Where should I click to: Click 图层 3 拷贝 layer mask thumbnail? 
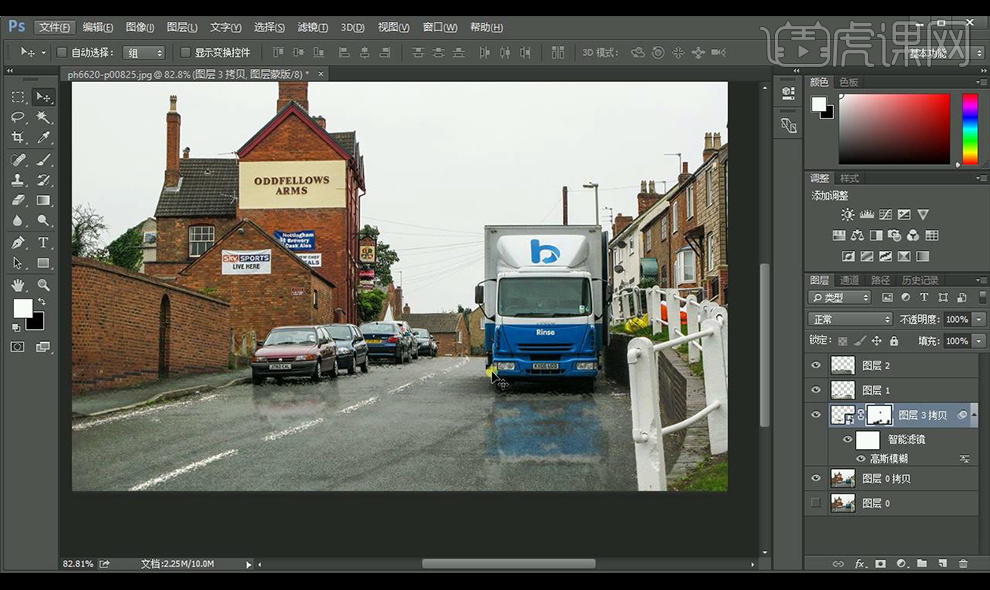[879, 415]
